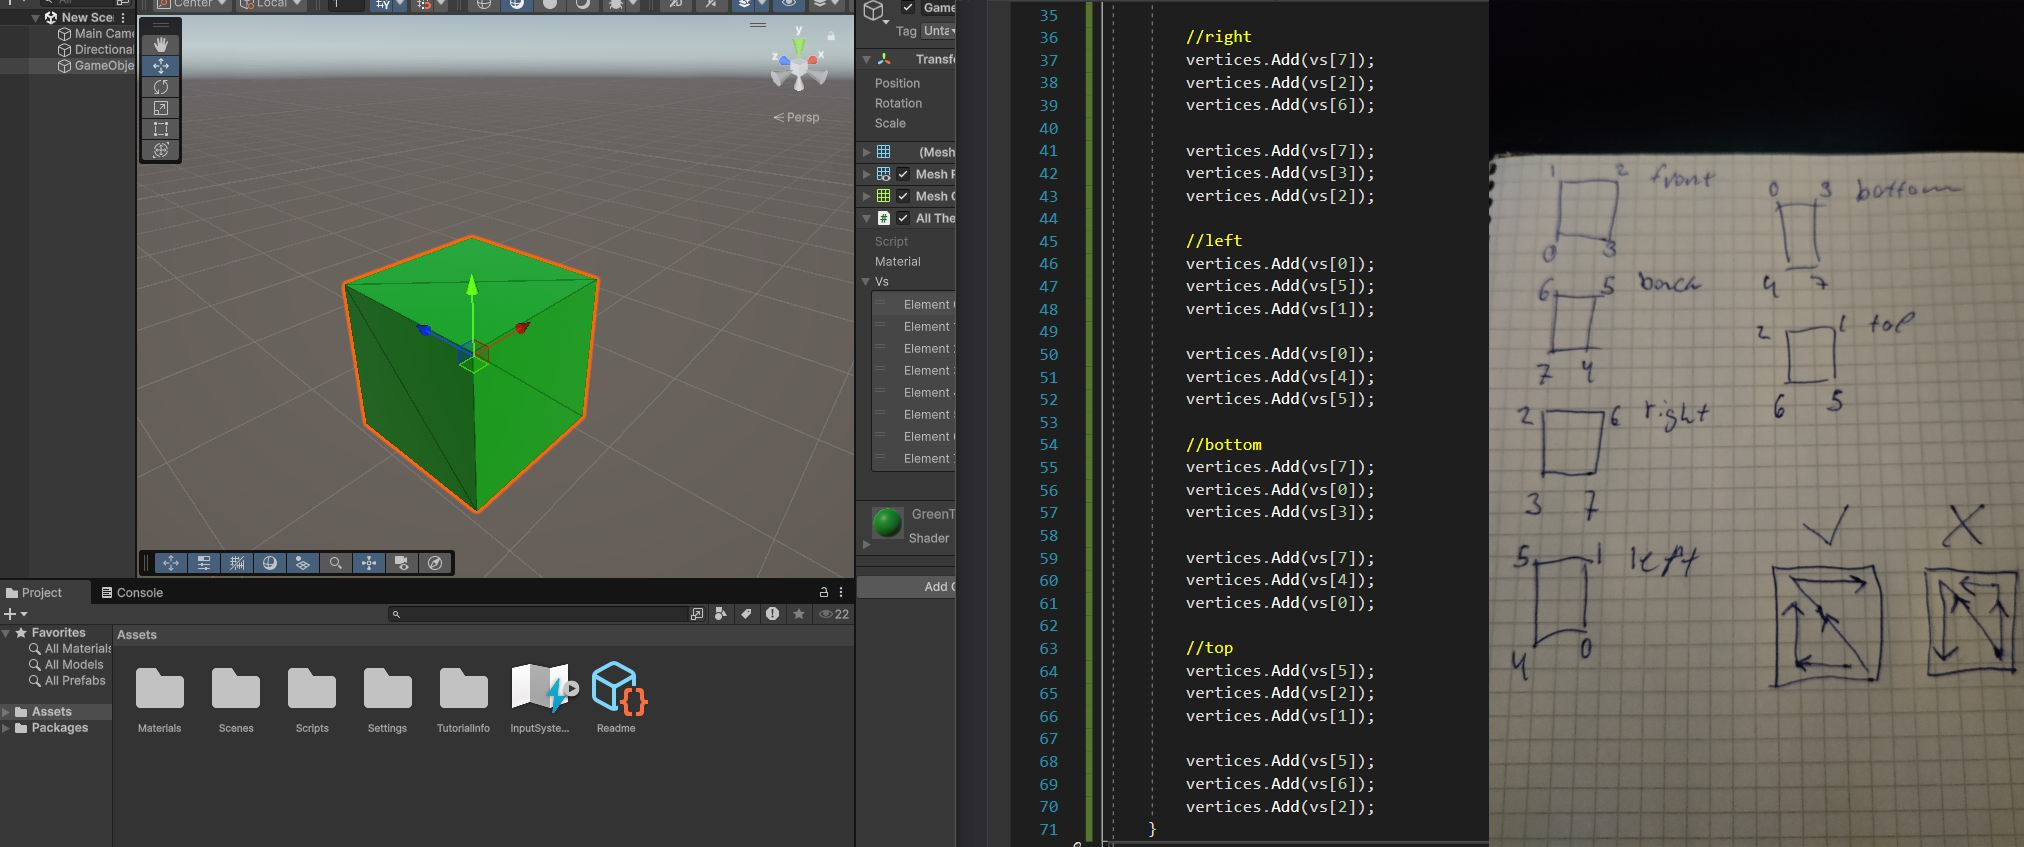The image size is (2024, 847).
Task: Switch projection via Persp label
Action: pos(796,117)
